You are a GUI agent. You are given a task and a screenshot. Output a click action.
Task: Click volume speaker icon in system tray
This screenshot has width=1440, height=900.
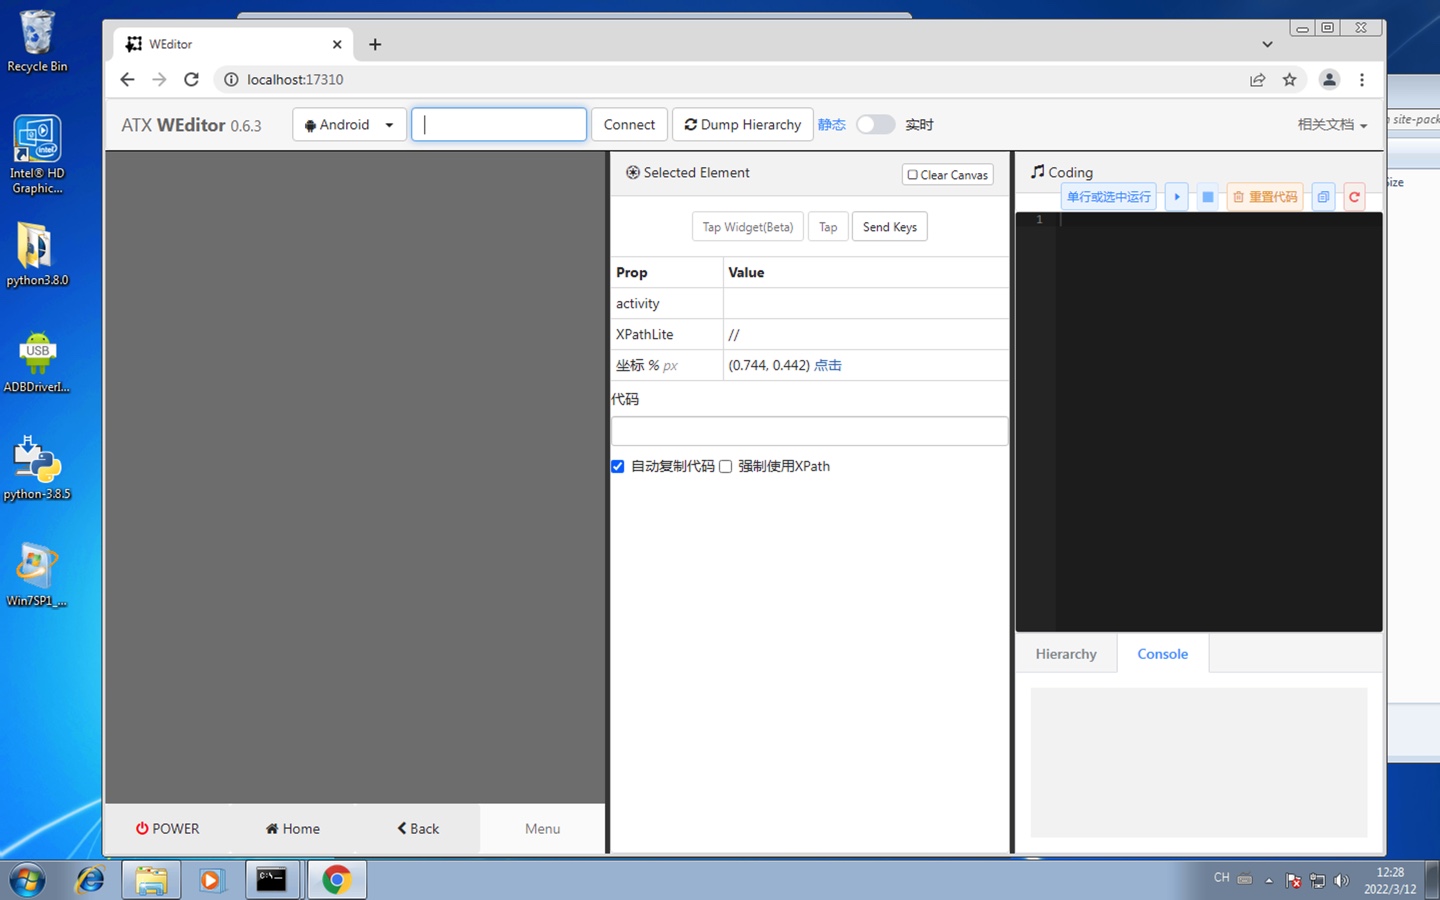pos(1342,880)
